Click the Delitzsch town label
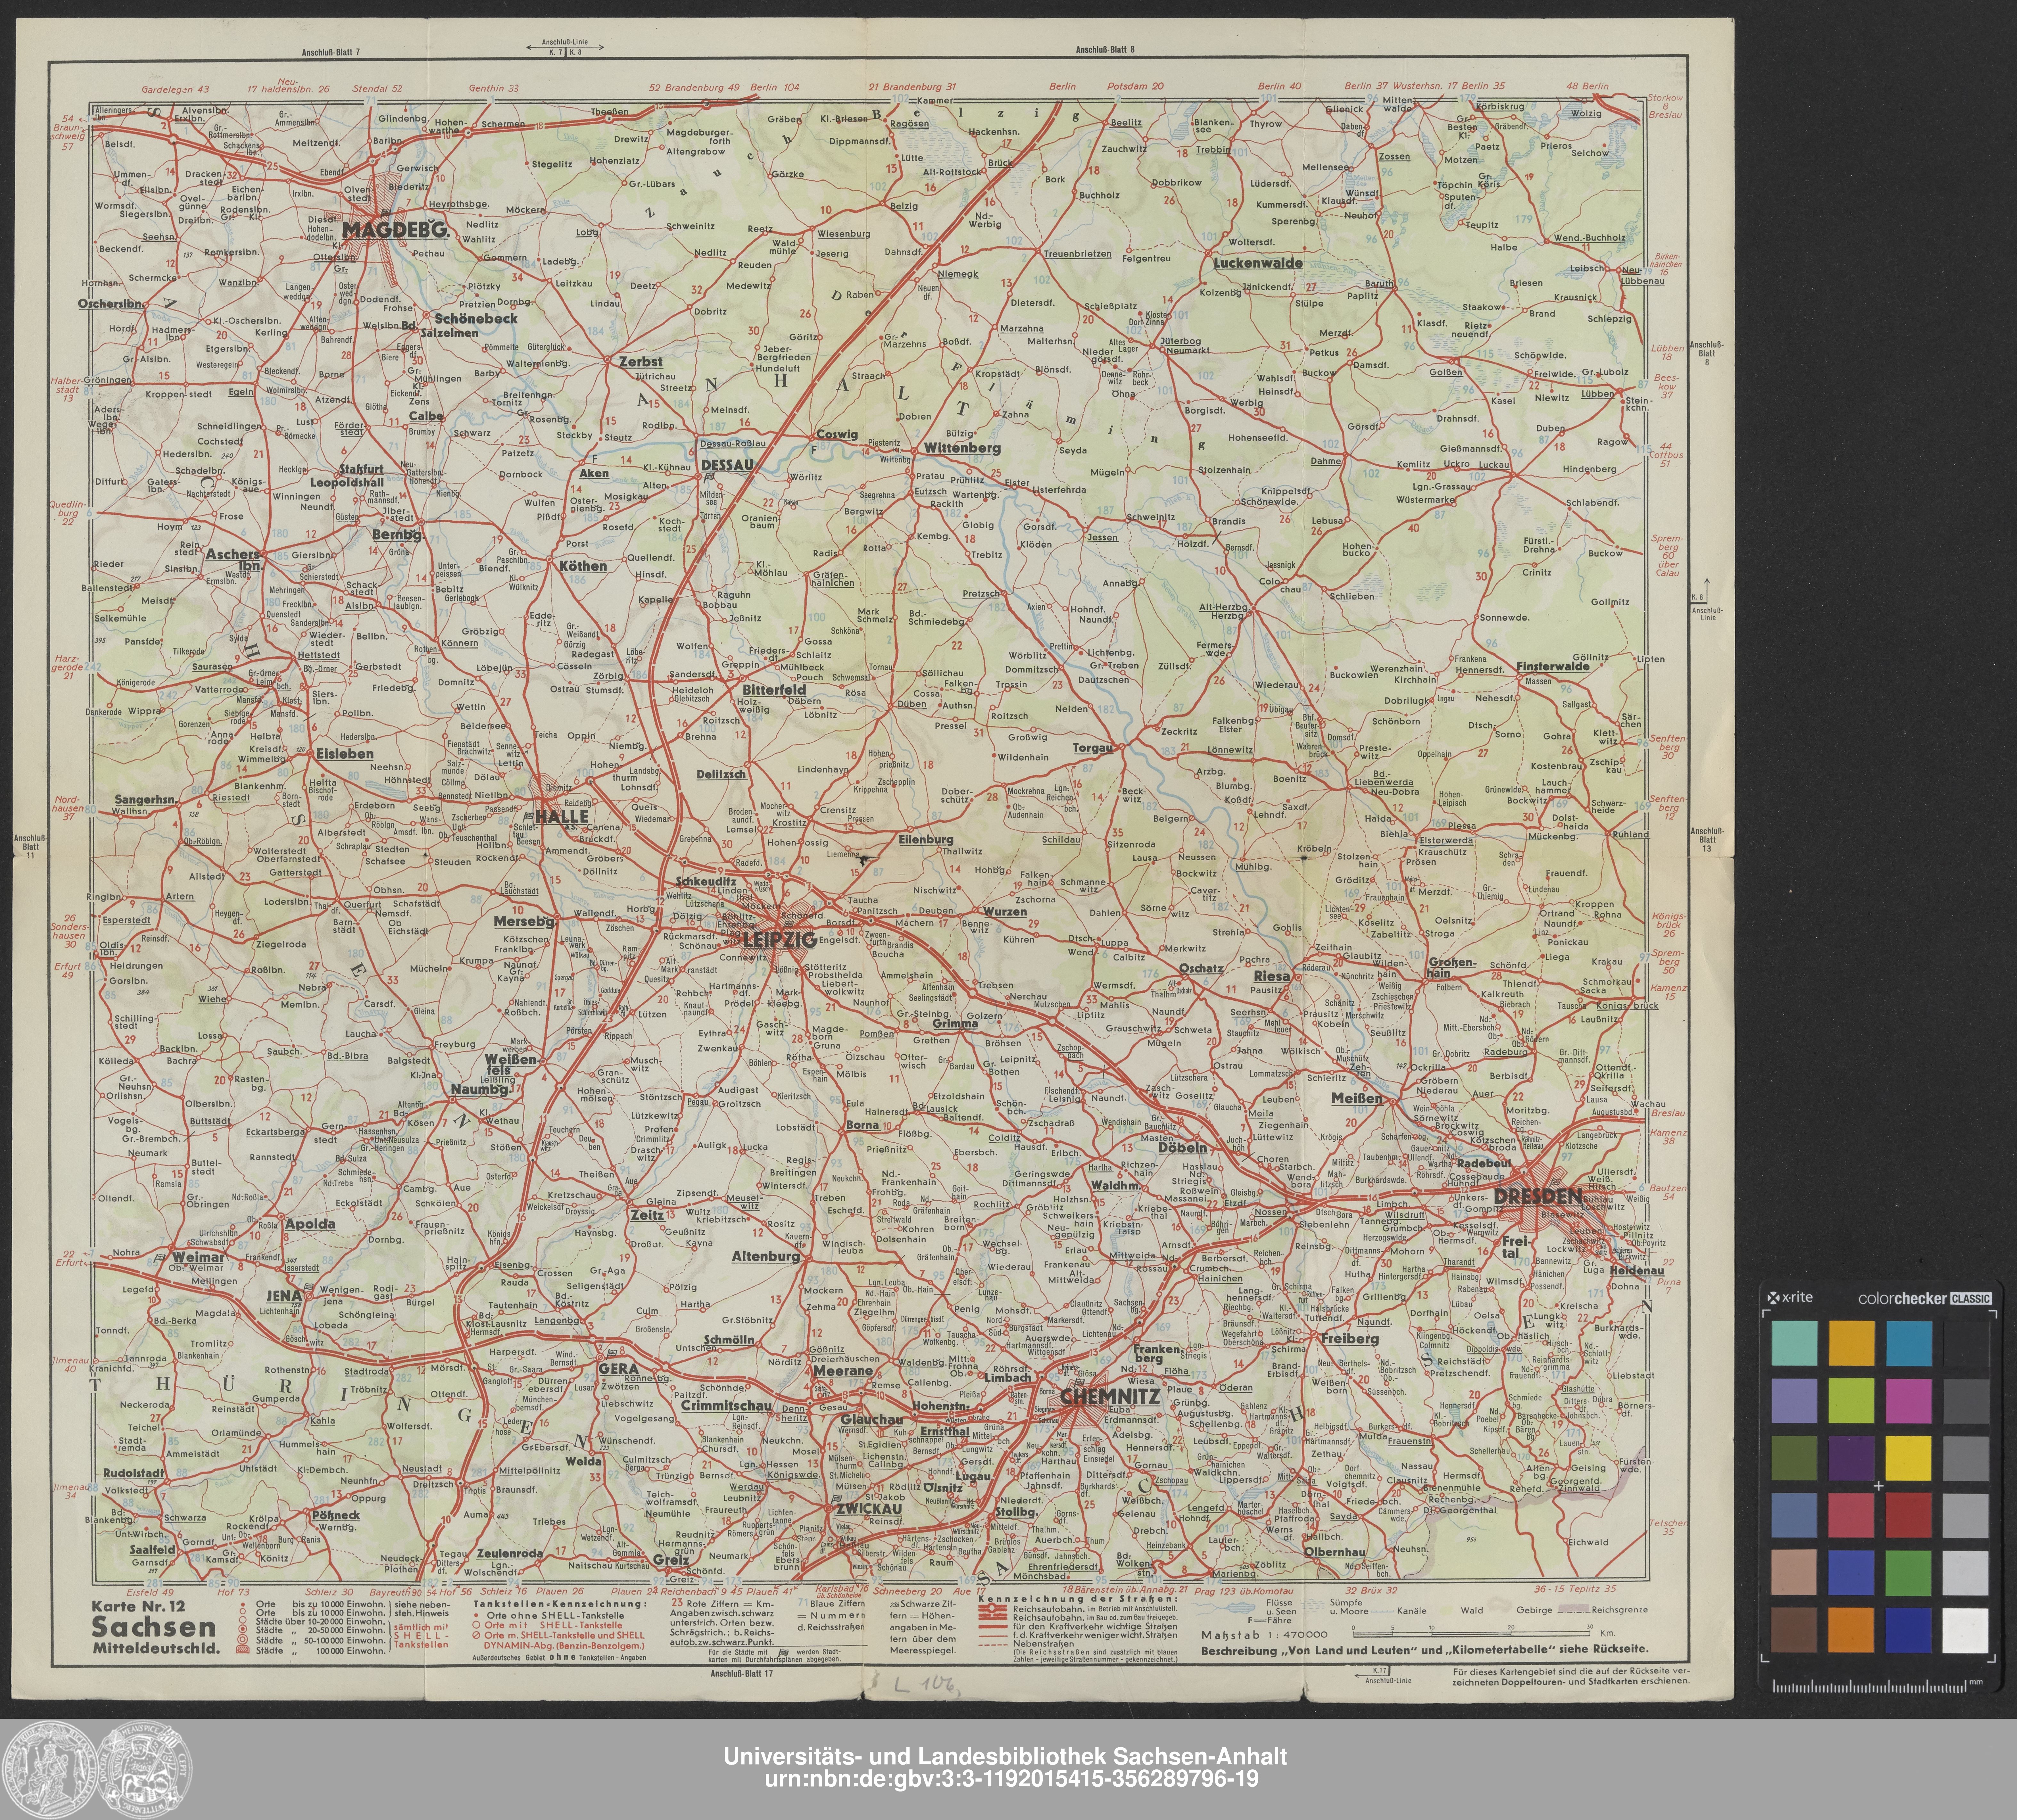 [721, 774]
